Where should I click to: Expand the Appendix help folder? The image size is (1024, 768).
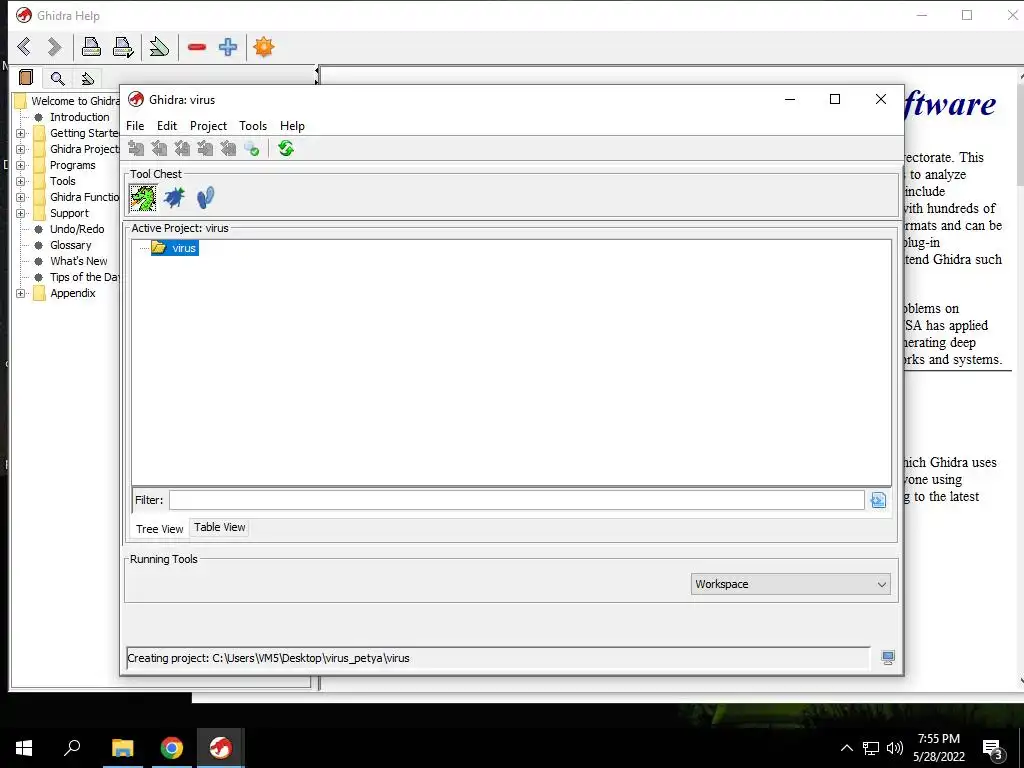20,293
